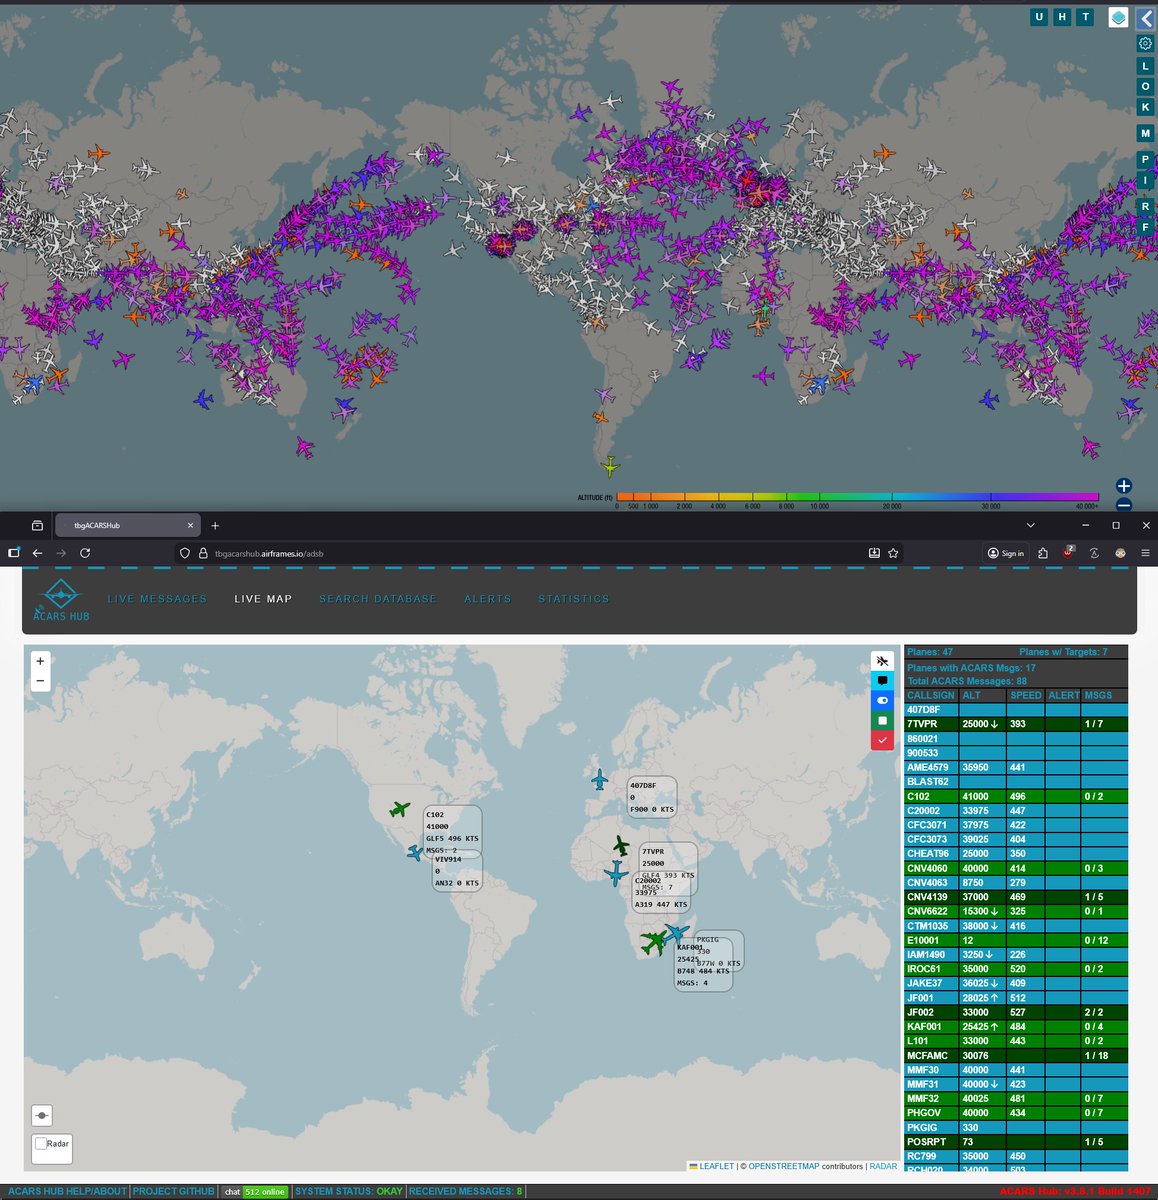Click the T button on tar1090 map

click(1085, 17)
